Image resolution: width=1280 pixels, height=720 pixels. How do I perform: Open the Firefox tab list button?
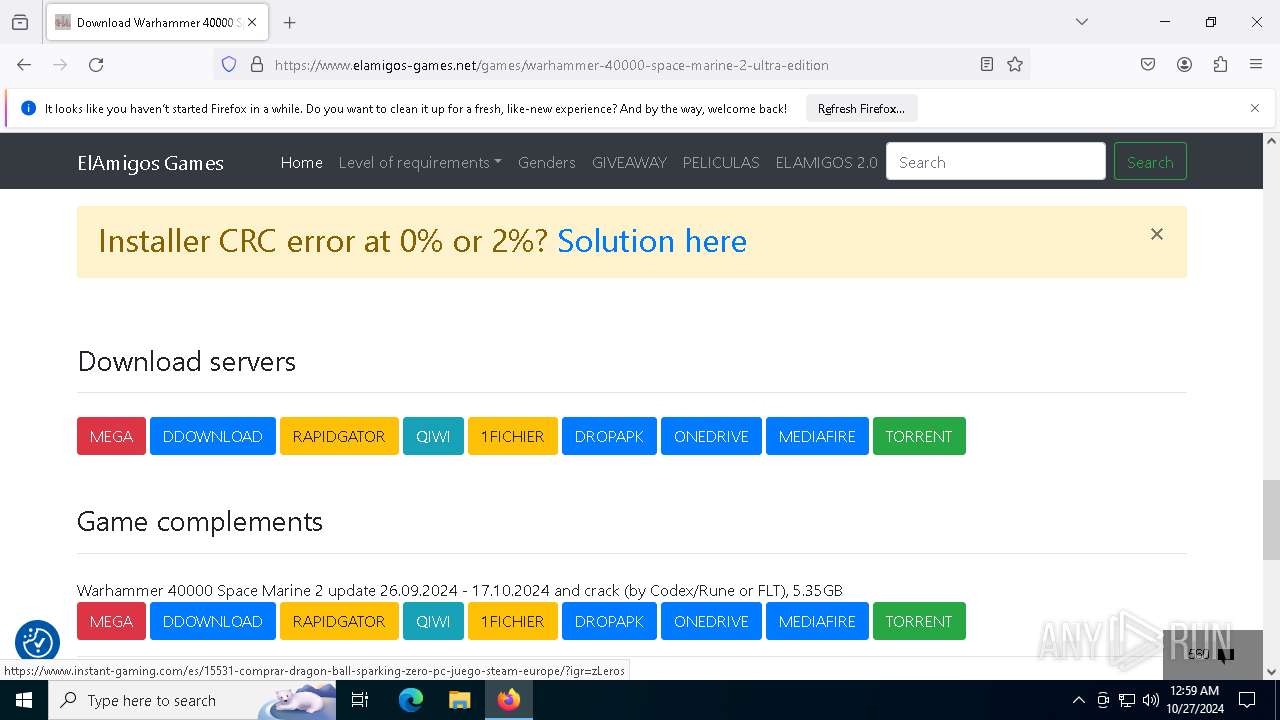[x=20, y=22]
